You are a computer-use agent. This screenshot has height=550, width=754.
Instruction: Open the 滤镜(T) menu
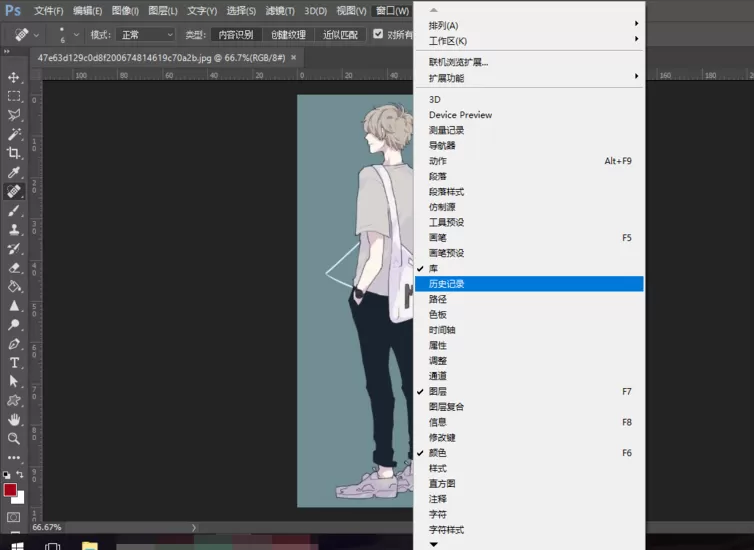point(280,11)
